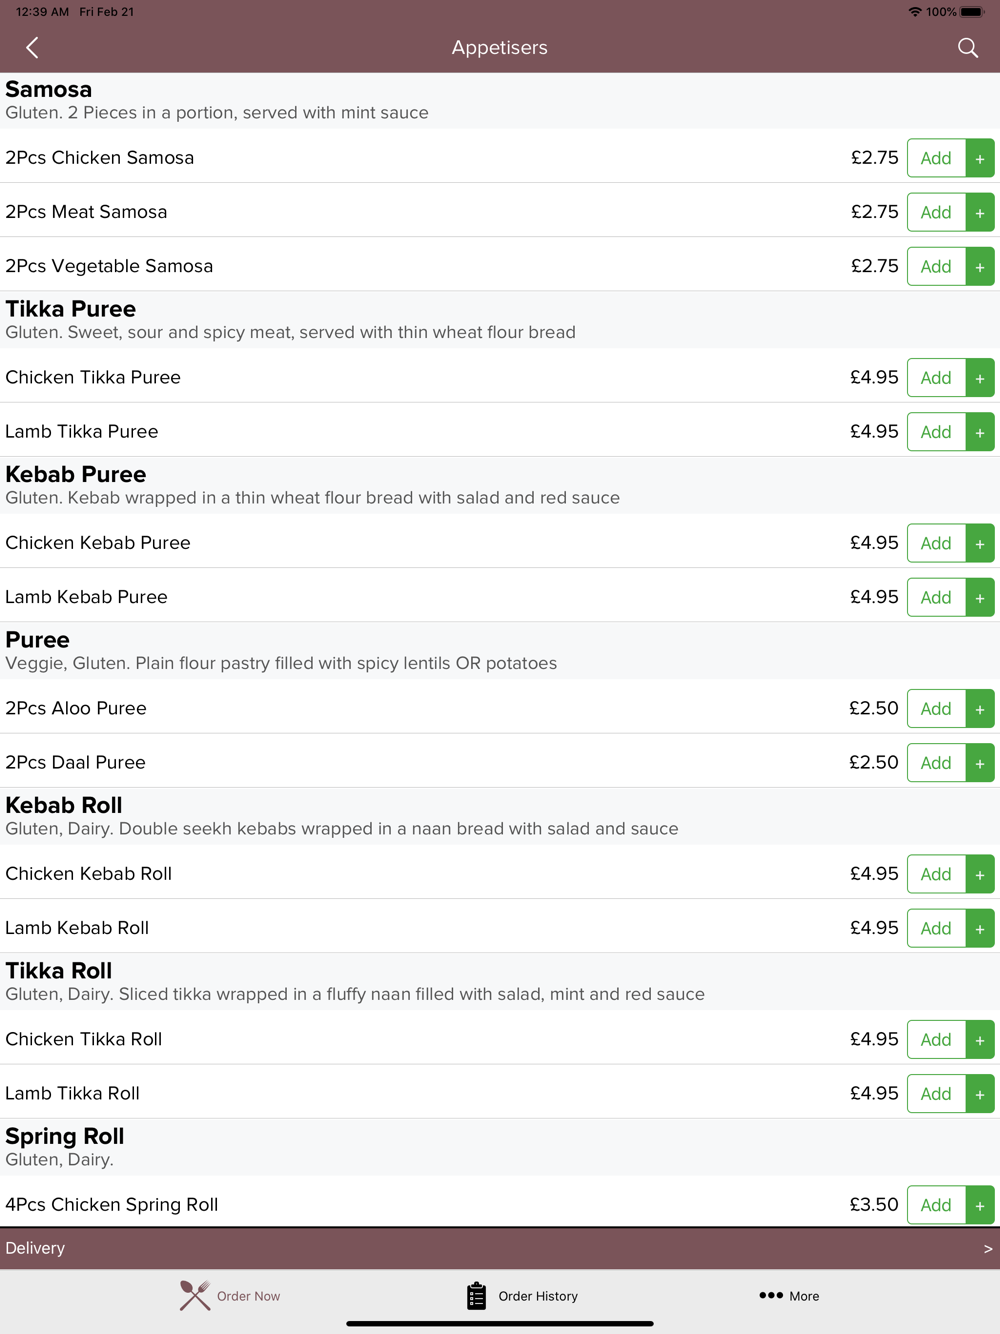Select the Chicken Kebab Roll item row
Image resolution: width=1000 pixels, height=1334 pixels.
[500, 874]
